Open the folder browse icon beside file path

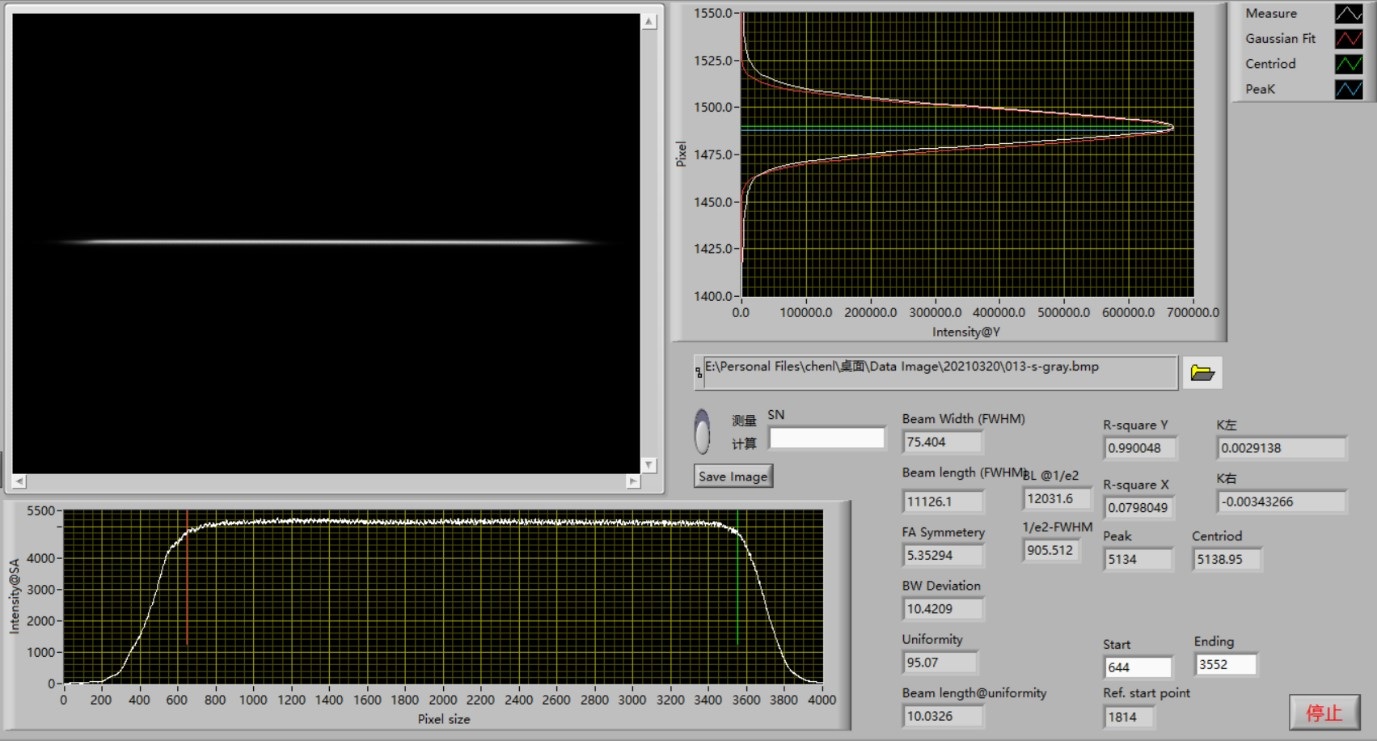tap(1202, 373)
